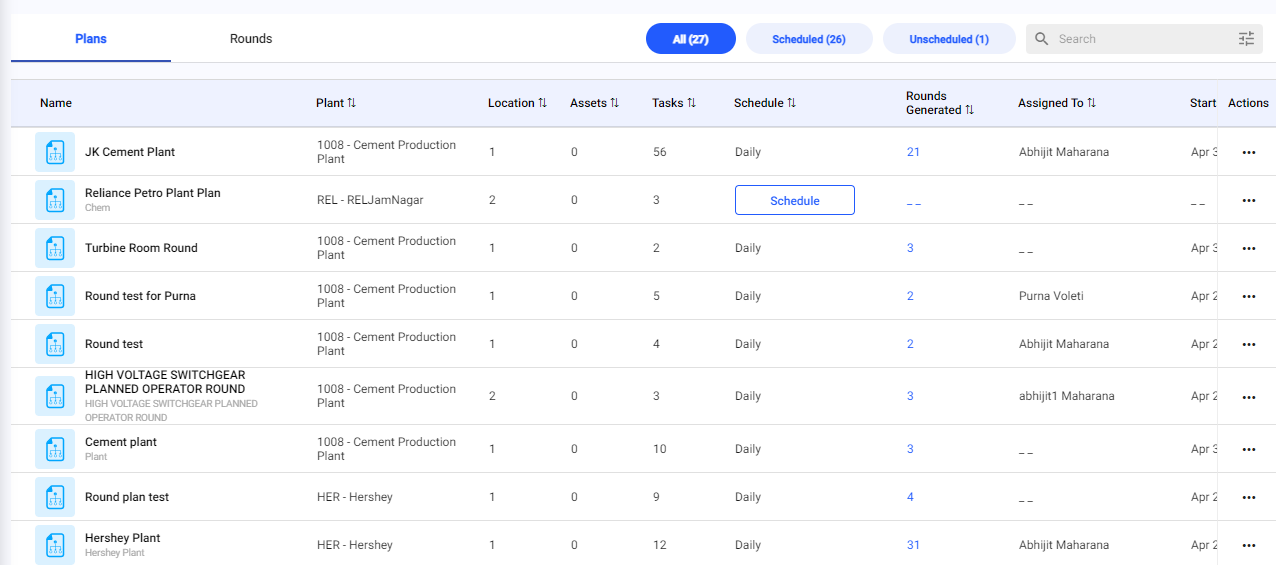This screenshot has width=1276, height=565.
Task: Open actions menu for JK Cement Plant
Action: pyautogui.click(x=1248, y=152)
